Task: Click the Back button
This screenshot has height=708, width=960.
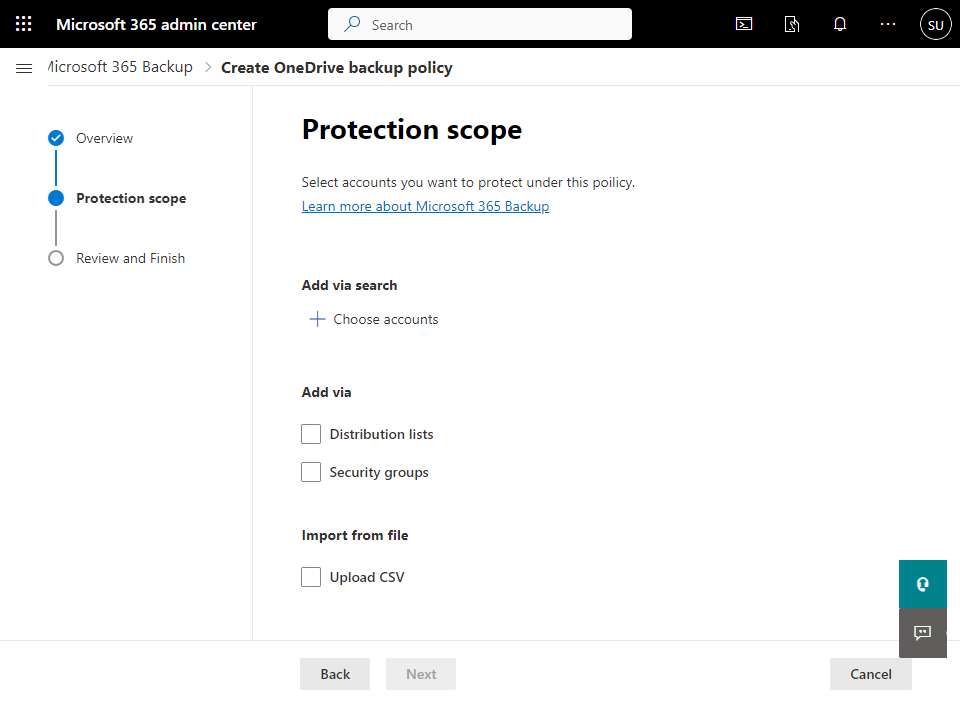Action: click(335, 674)
